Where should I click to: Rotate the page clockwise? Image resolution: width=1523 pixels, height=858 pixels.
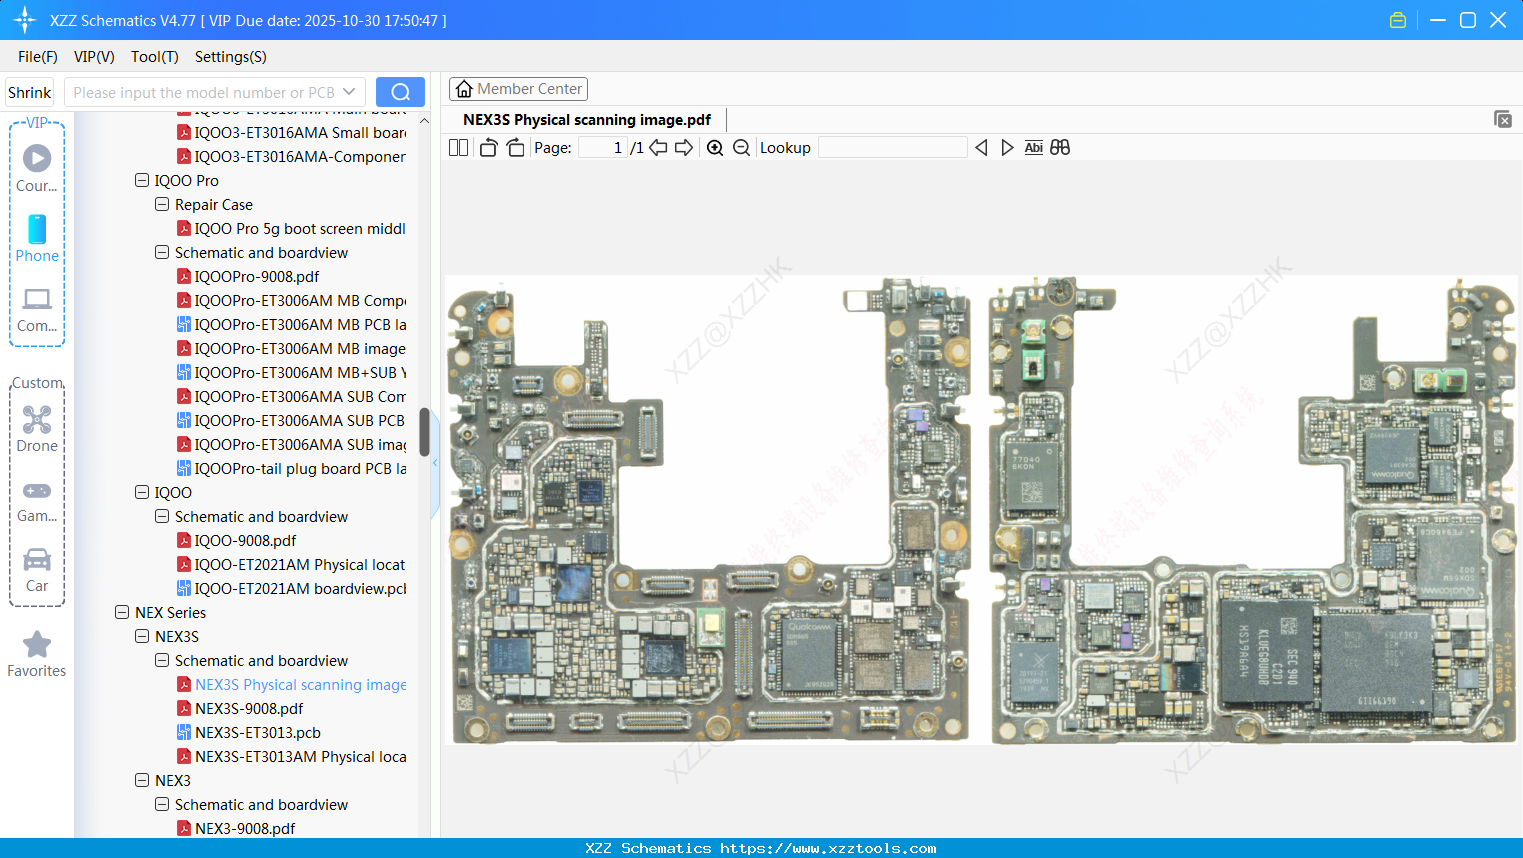coord(515,148)
